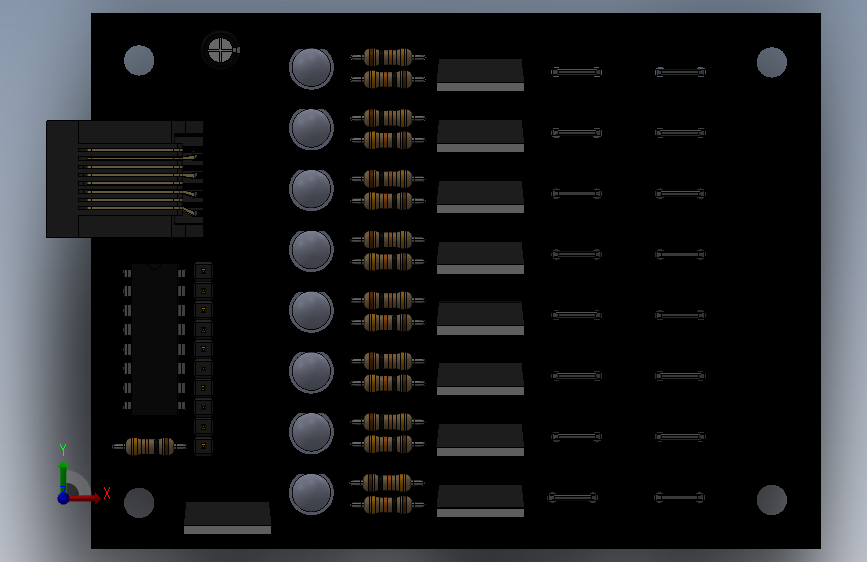This screenshot has height=562, width=867.
Task: Select the lone horizontal resistor below the DIP chip
Action: (149, 446)
